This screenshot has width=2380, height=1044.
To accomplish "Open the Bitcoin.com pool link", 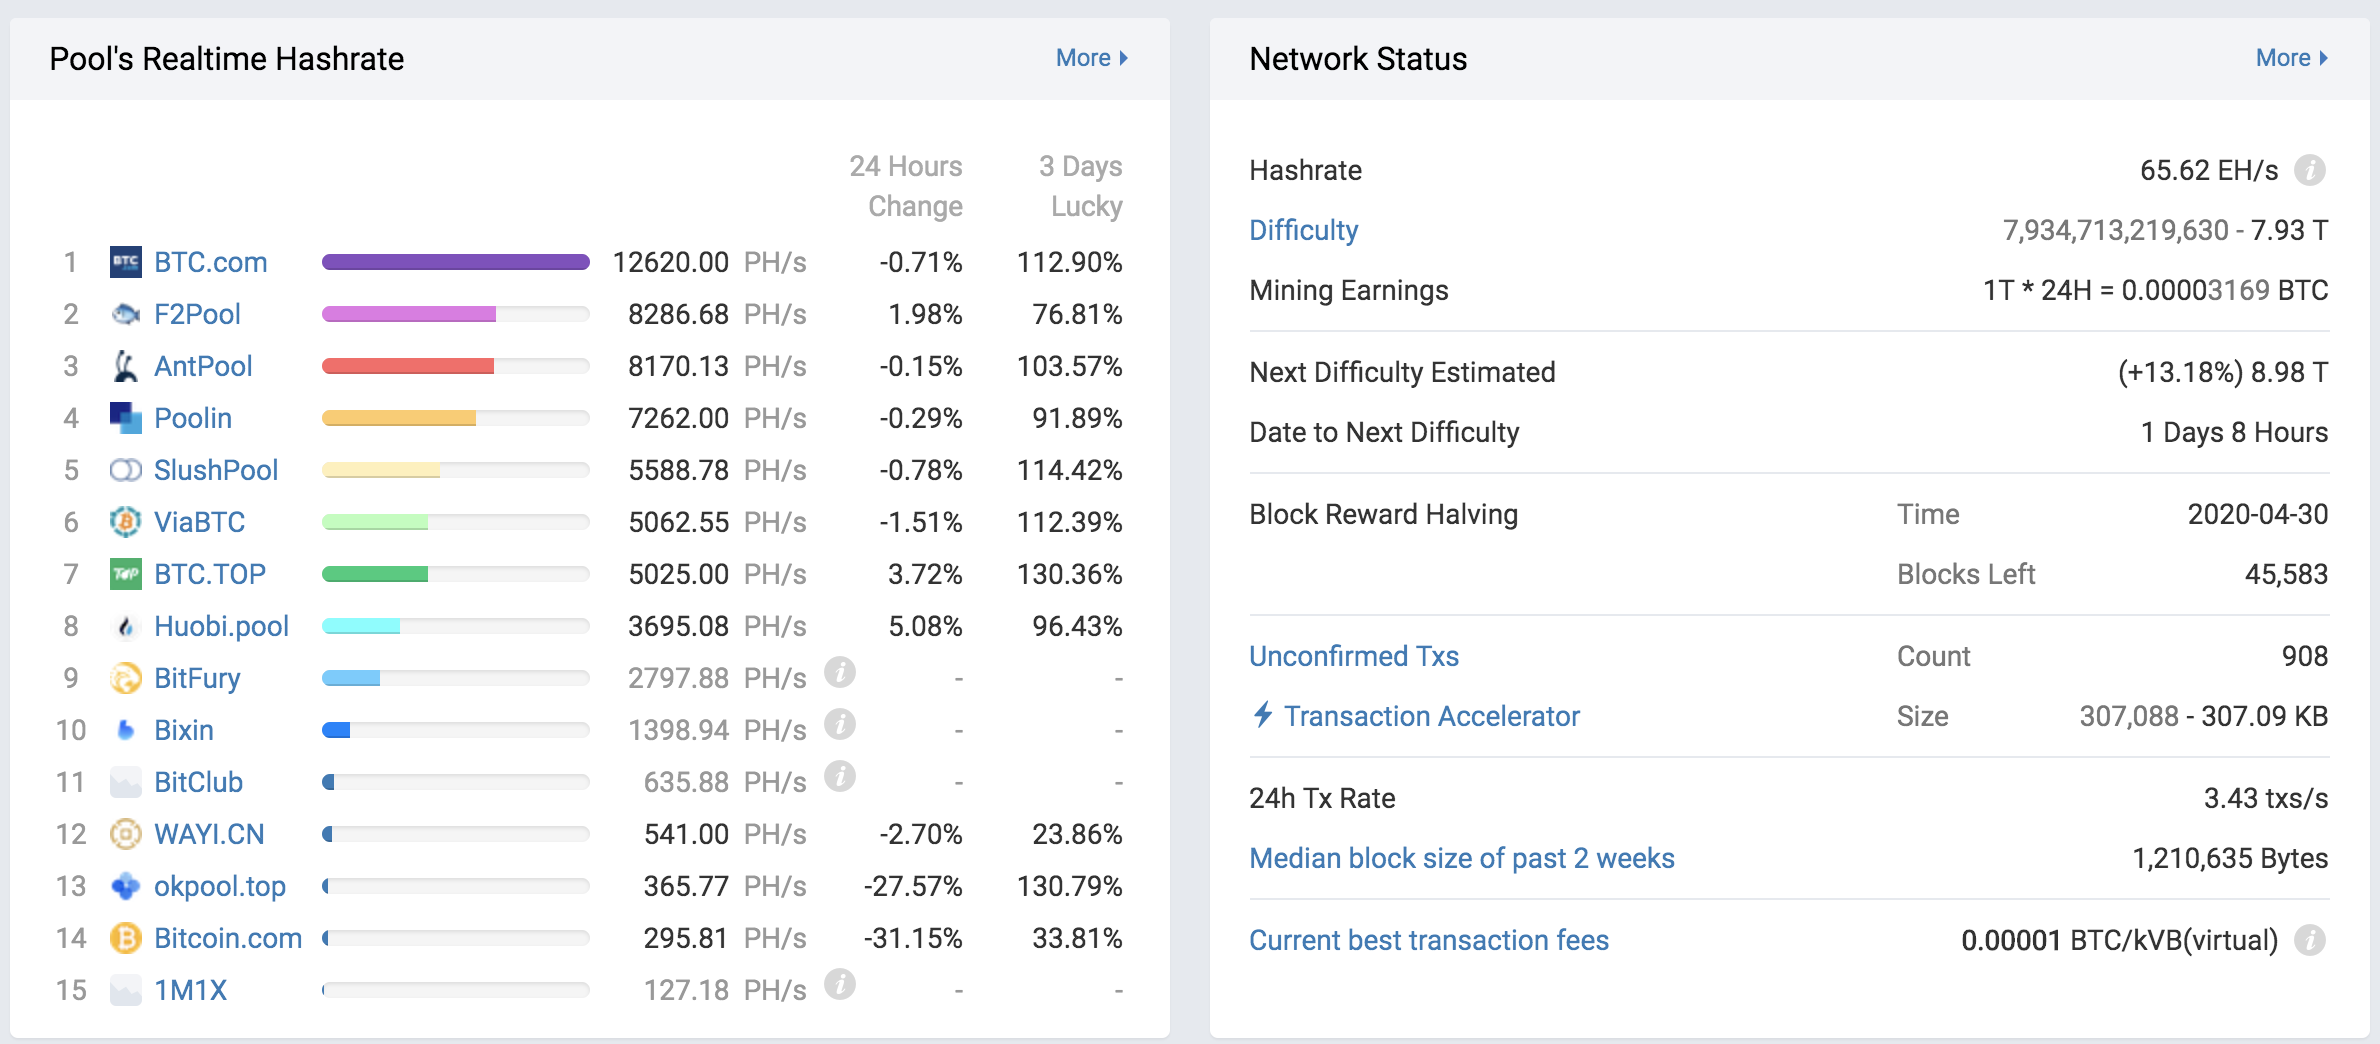I will [228, 938].
